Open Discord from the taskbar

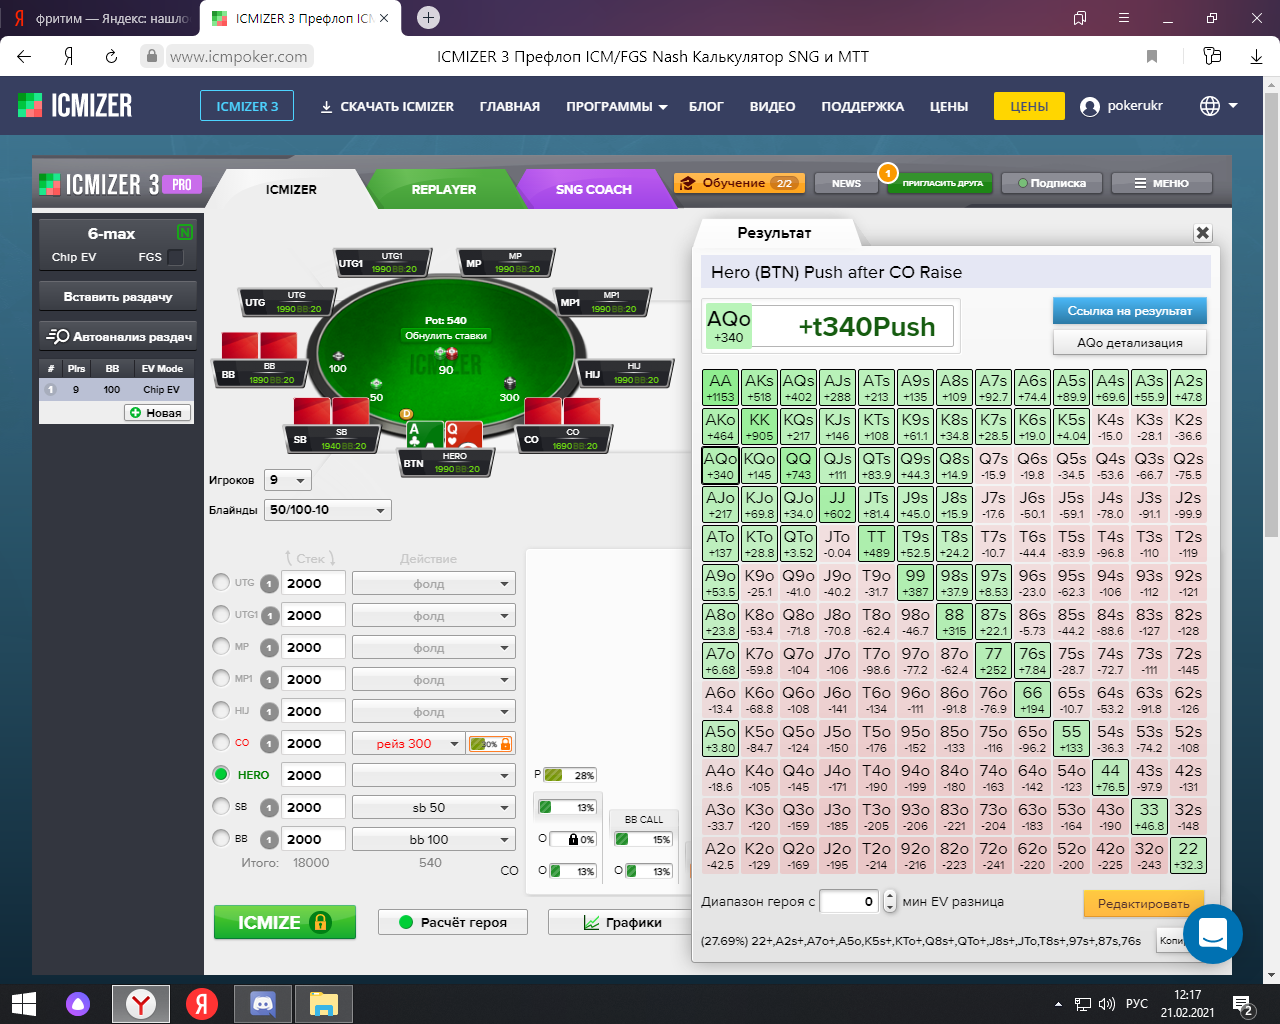tap(262, 1003)
